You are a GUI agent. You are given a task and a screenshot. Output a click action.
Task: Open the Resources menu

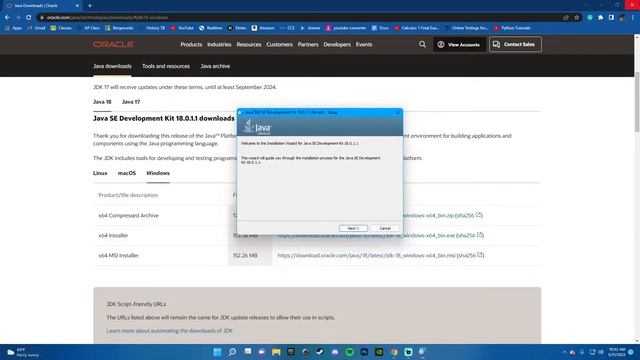click(x=249, y=44)
